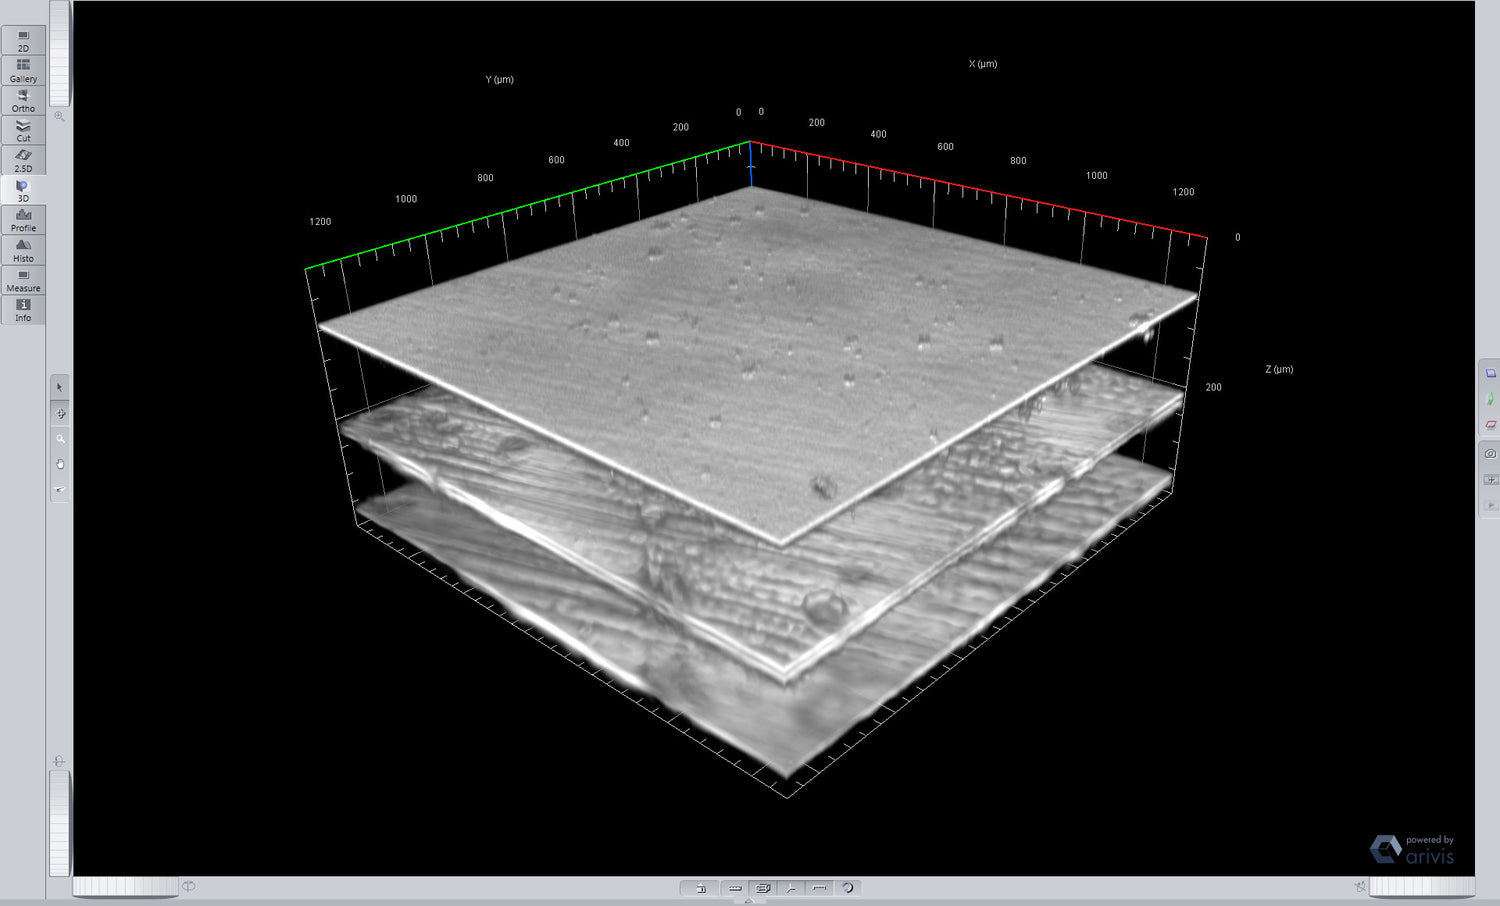Open the Measure panel

pos(23,280)
